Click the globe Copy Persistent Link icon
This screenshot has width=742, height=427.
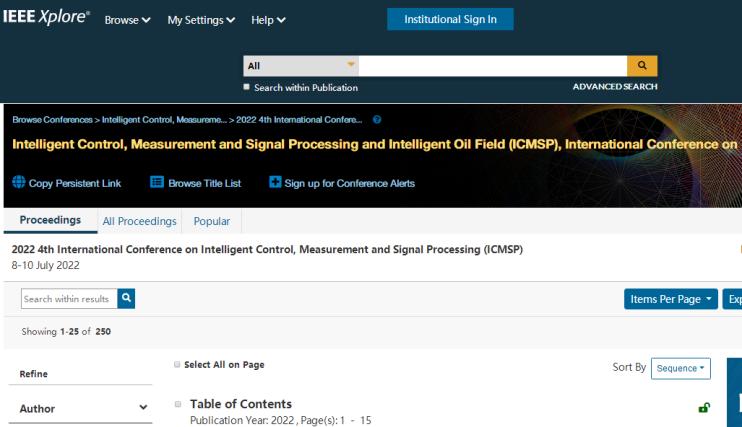click(19, 182)
